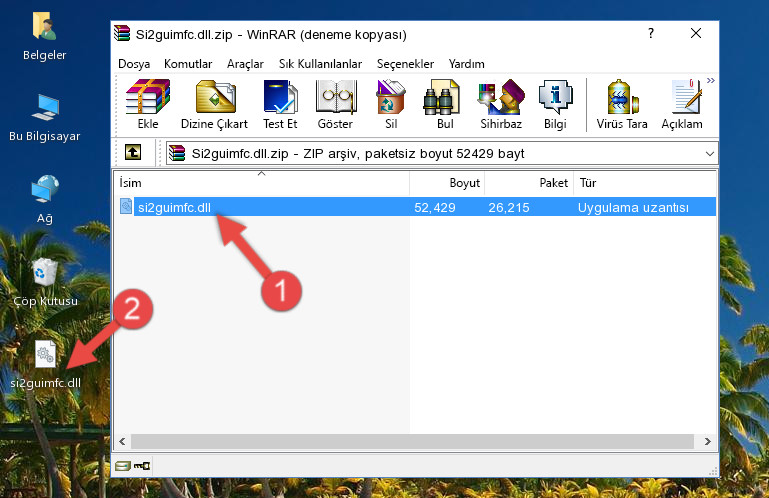This screenshot has height=498, width=769.
Task: Click the key password icon in status bar
Action: [142, 466]
